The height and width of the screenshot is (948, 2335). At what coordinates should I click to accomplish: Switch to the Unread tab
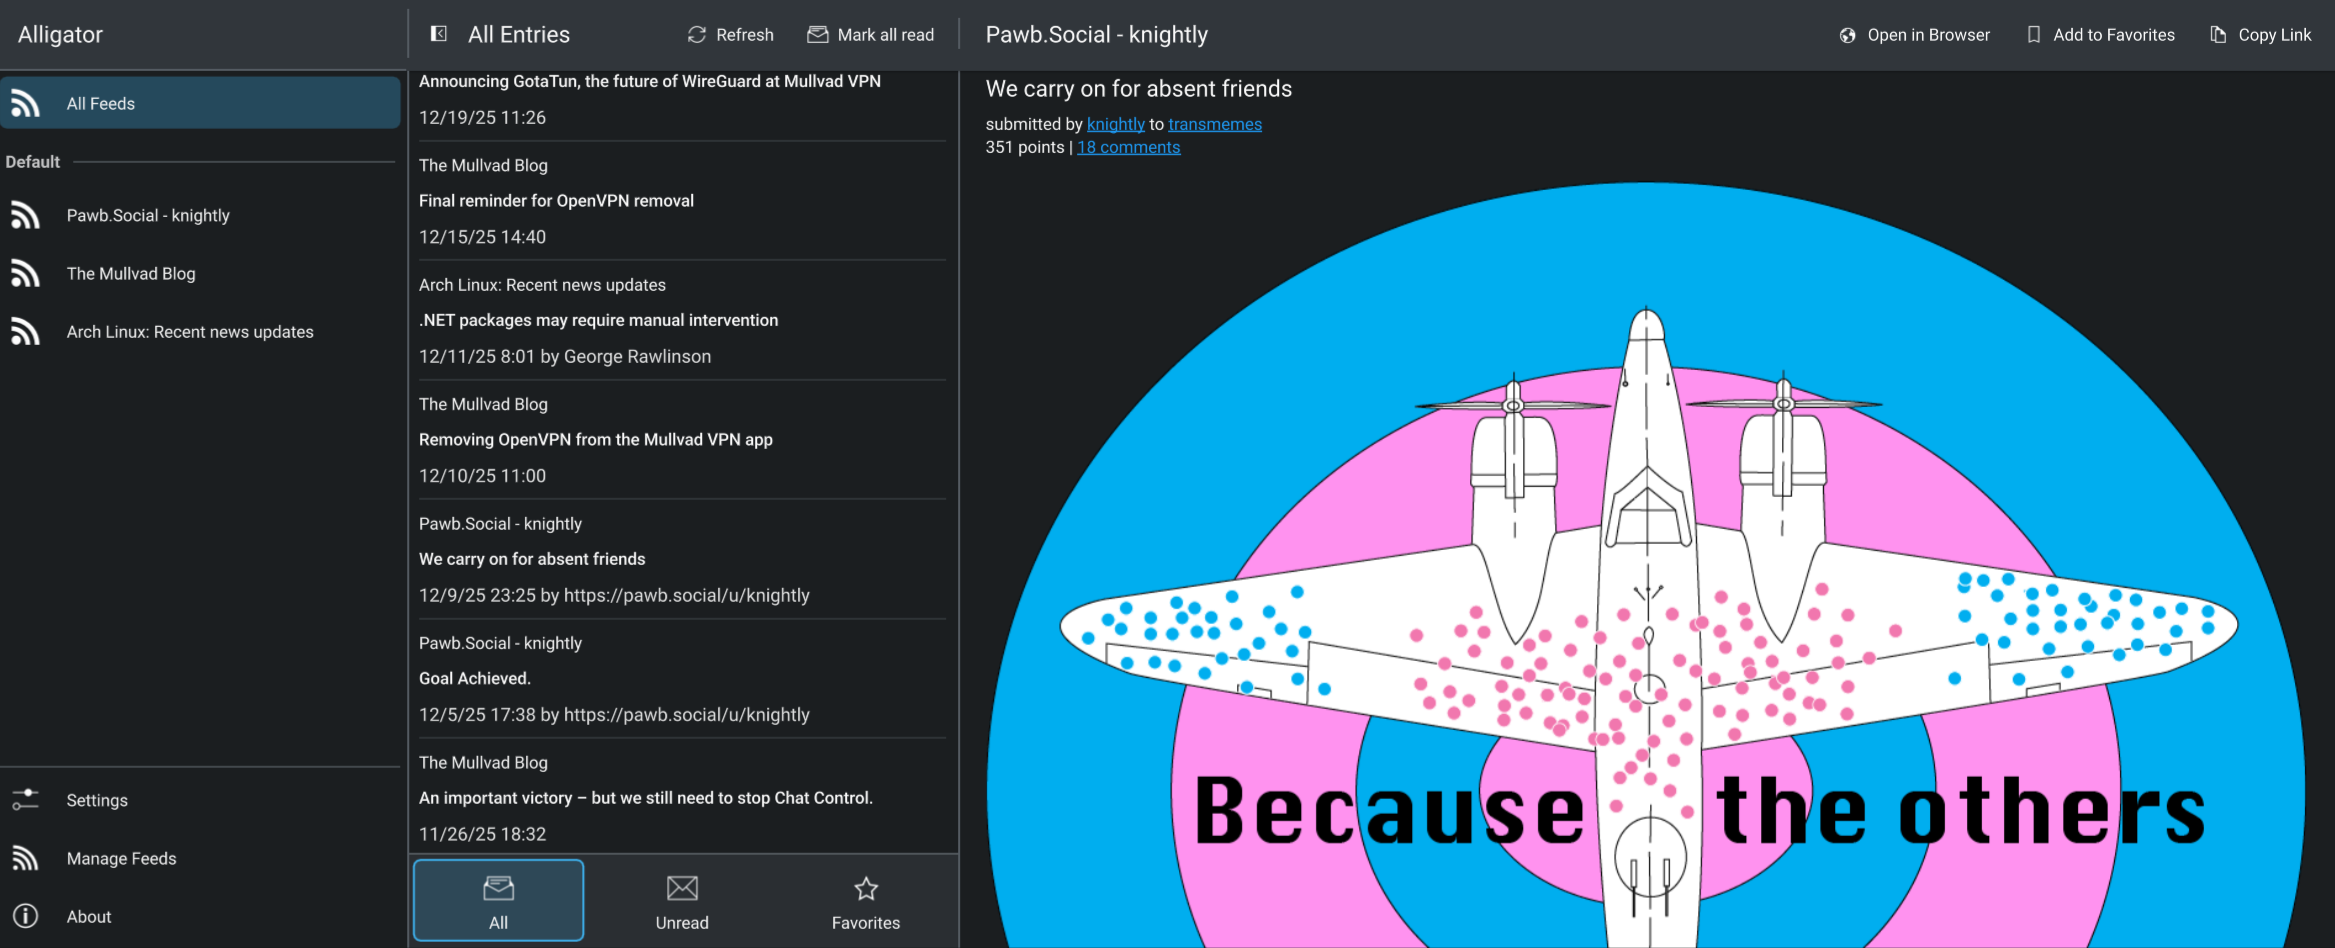pyautogui.click(x=682, y=901)
